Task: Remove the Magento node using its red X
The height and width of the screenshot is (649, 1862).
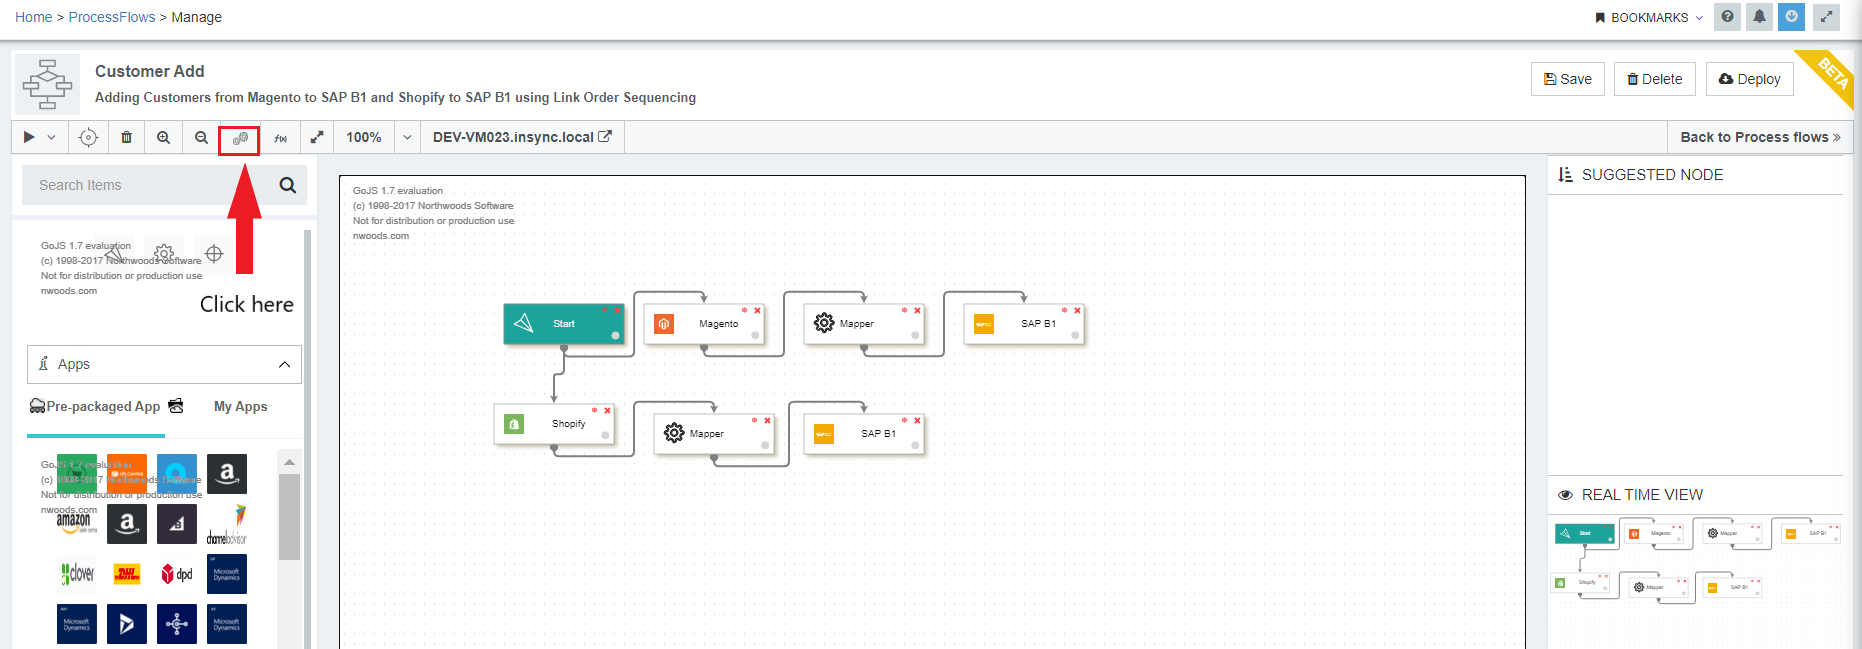Action: tap(758, 310)
